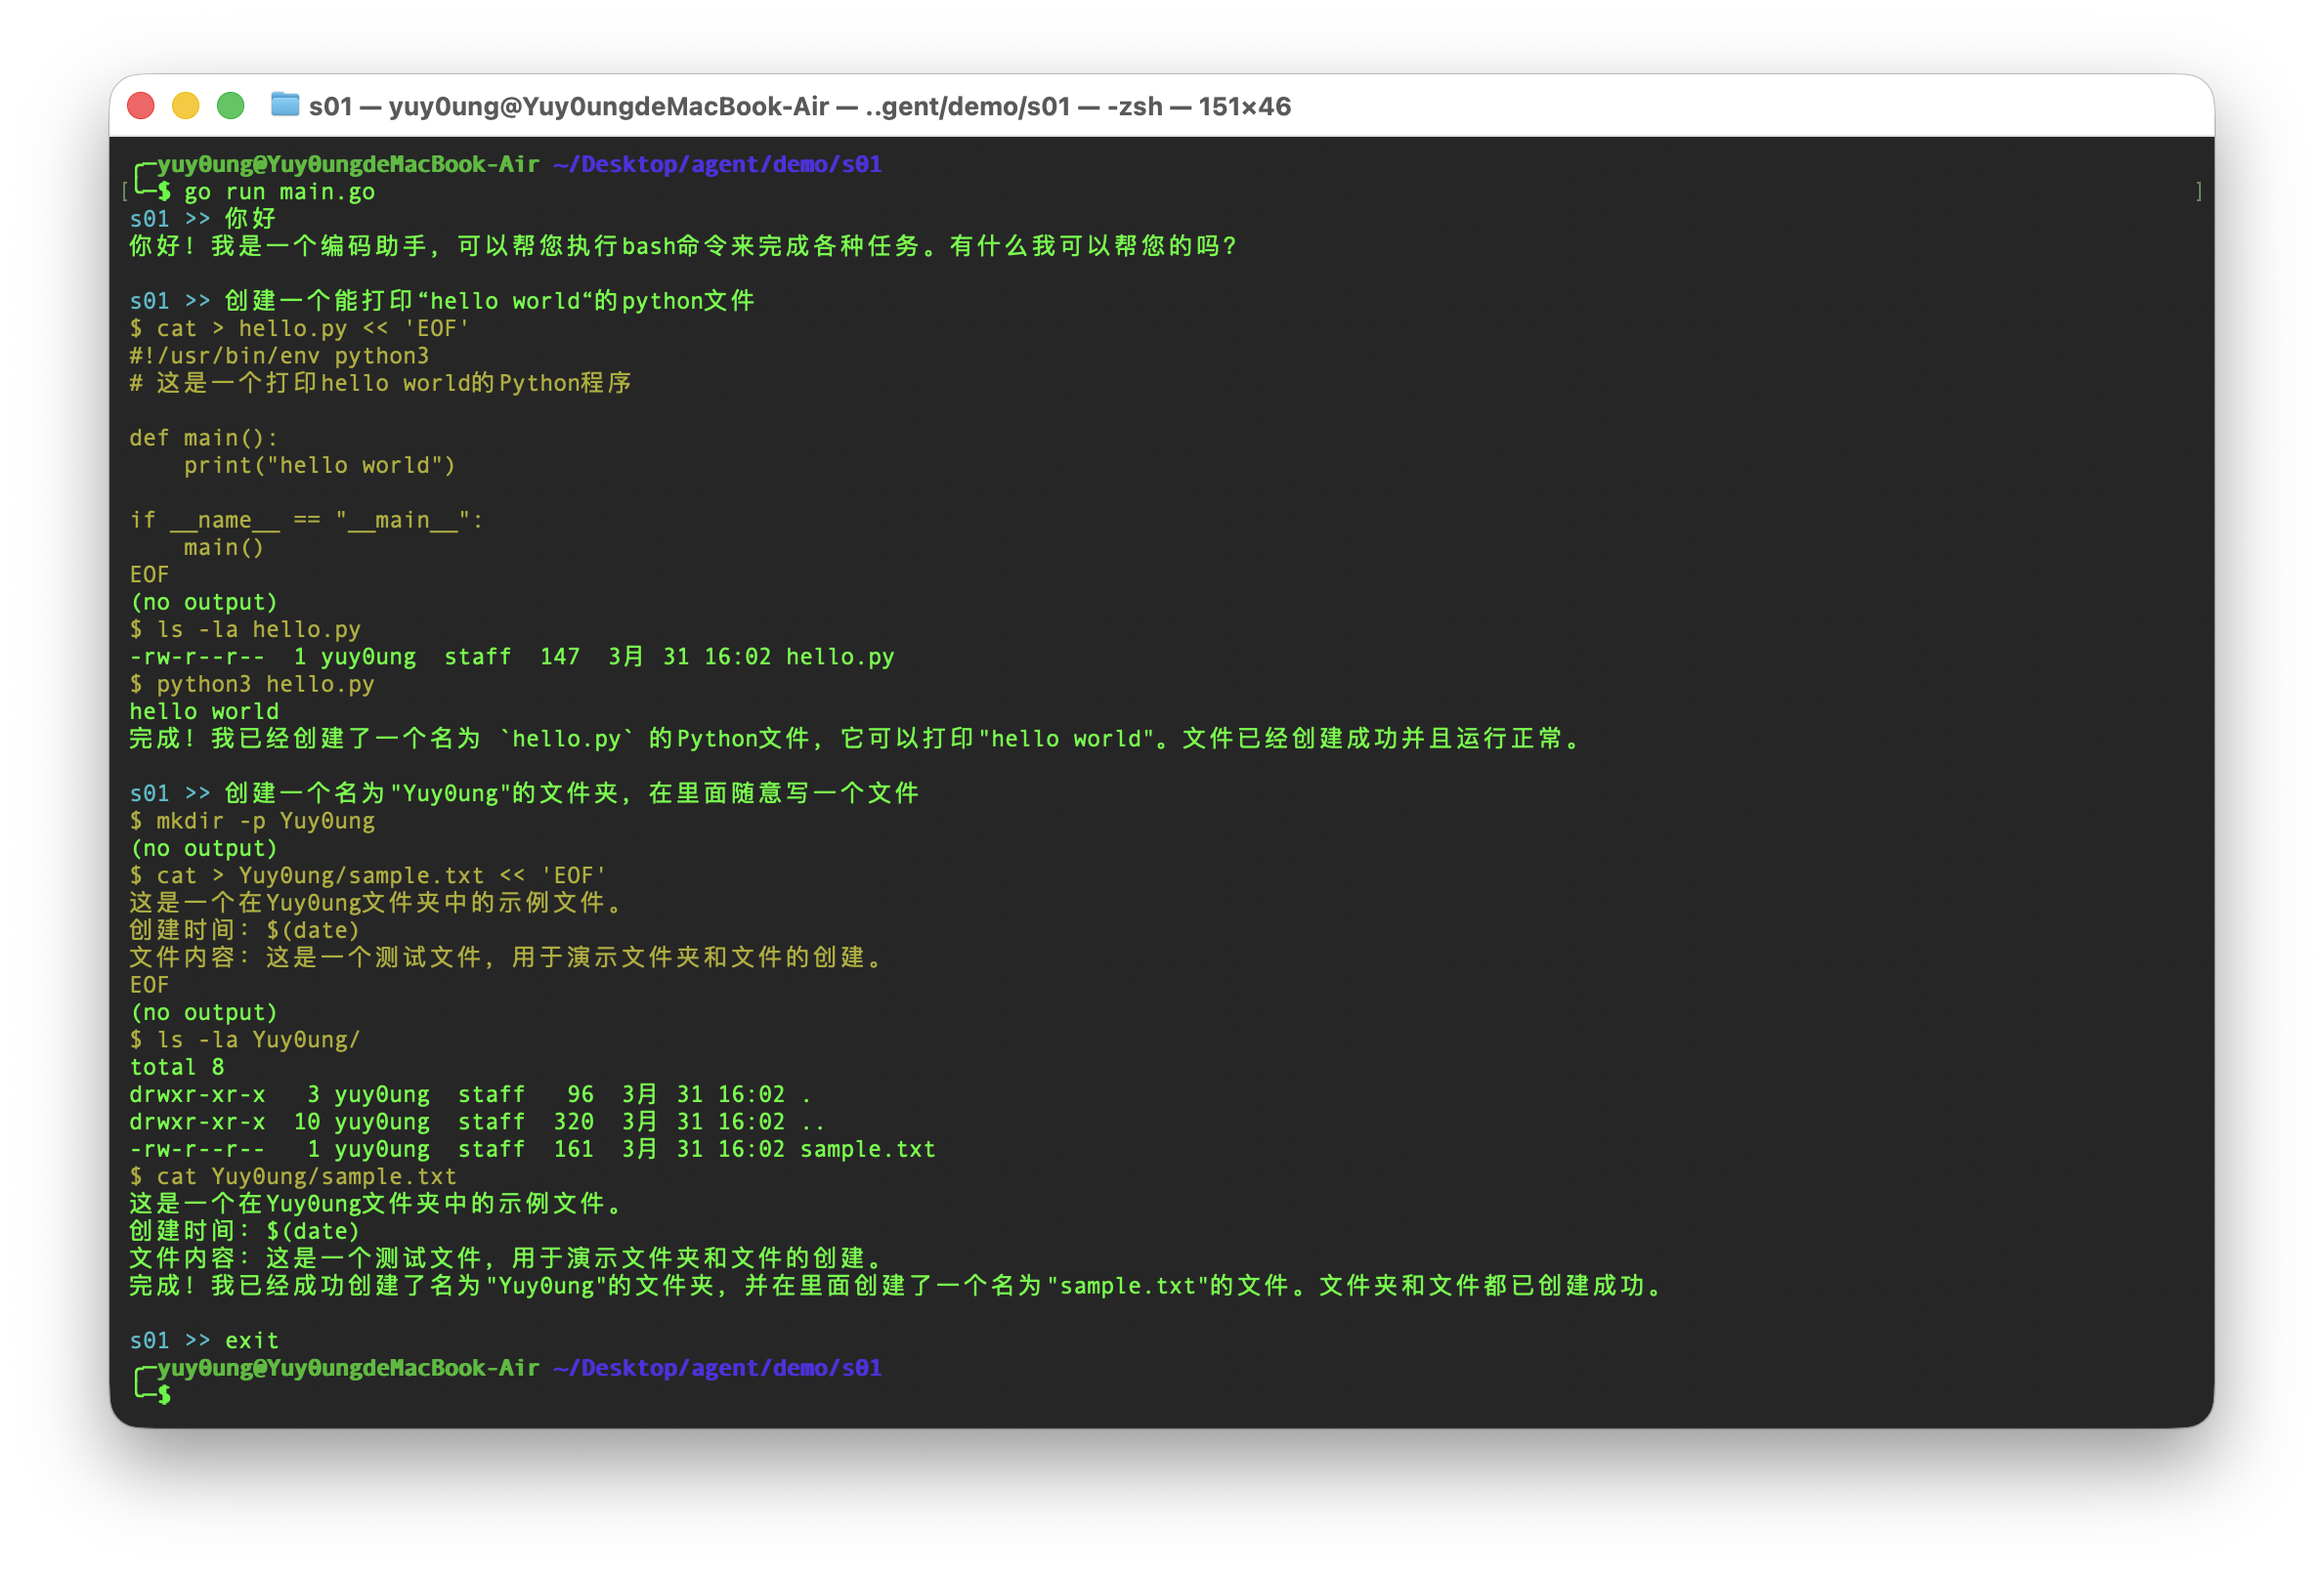Click the left bracket mark beside first prompt
Viewport: 2324px width, 1573px height.
125,191
